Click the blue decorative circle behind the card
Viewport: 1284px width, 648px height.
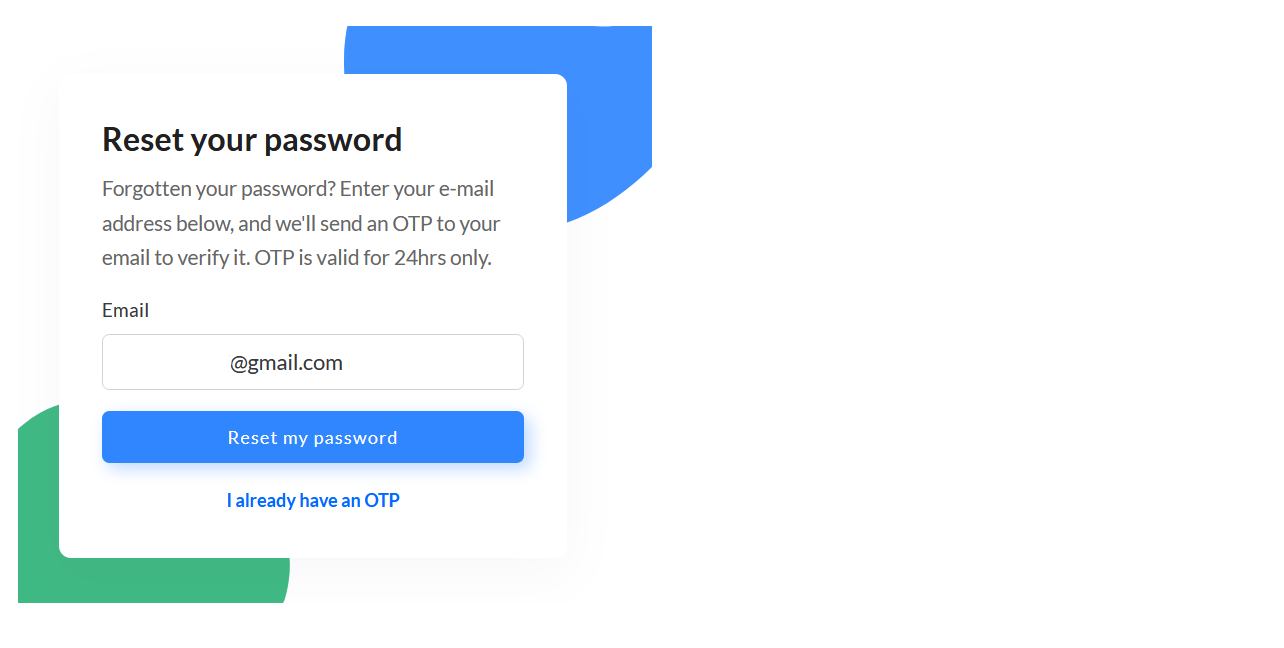click(610, 120)
